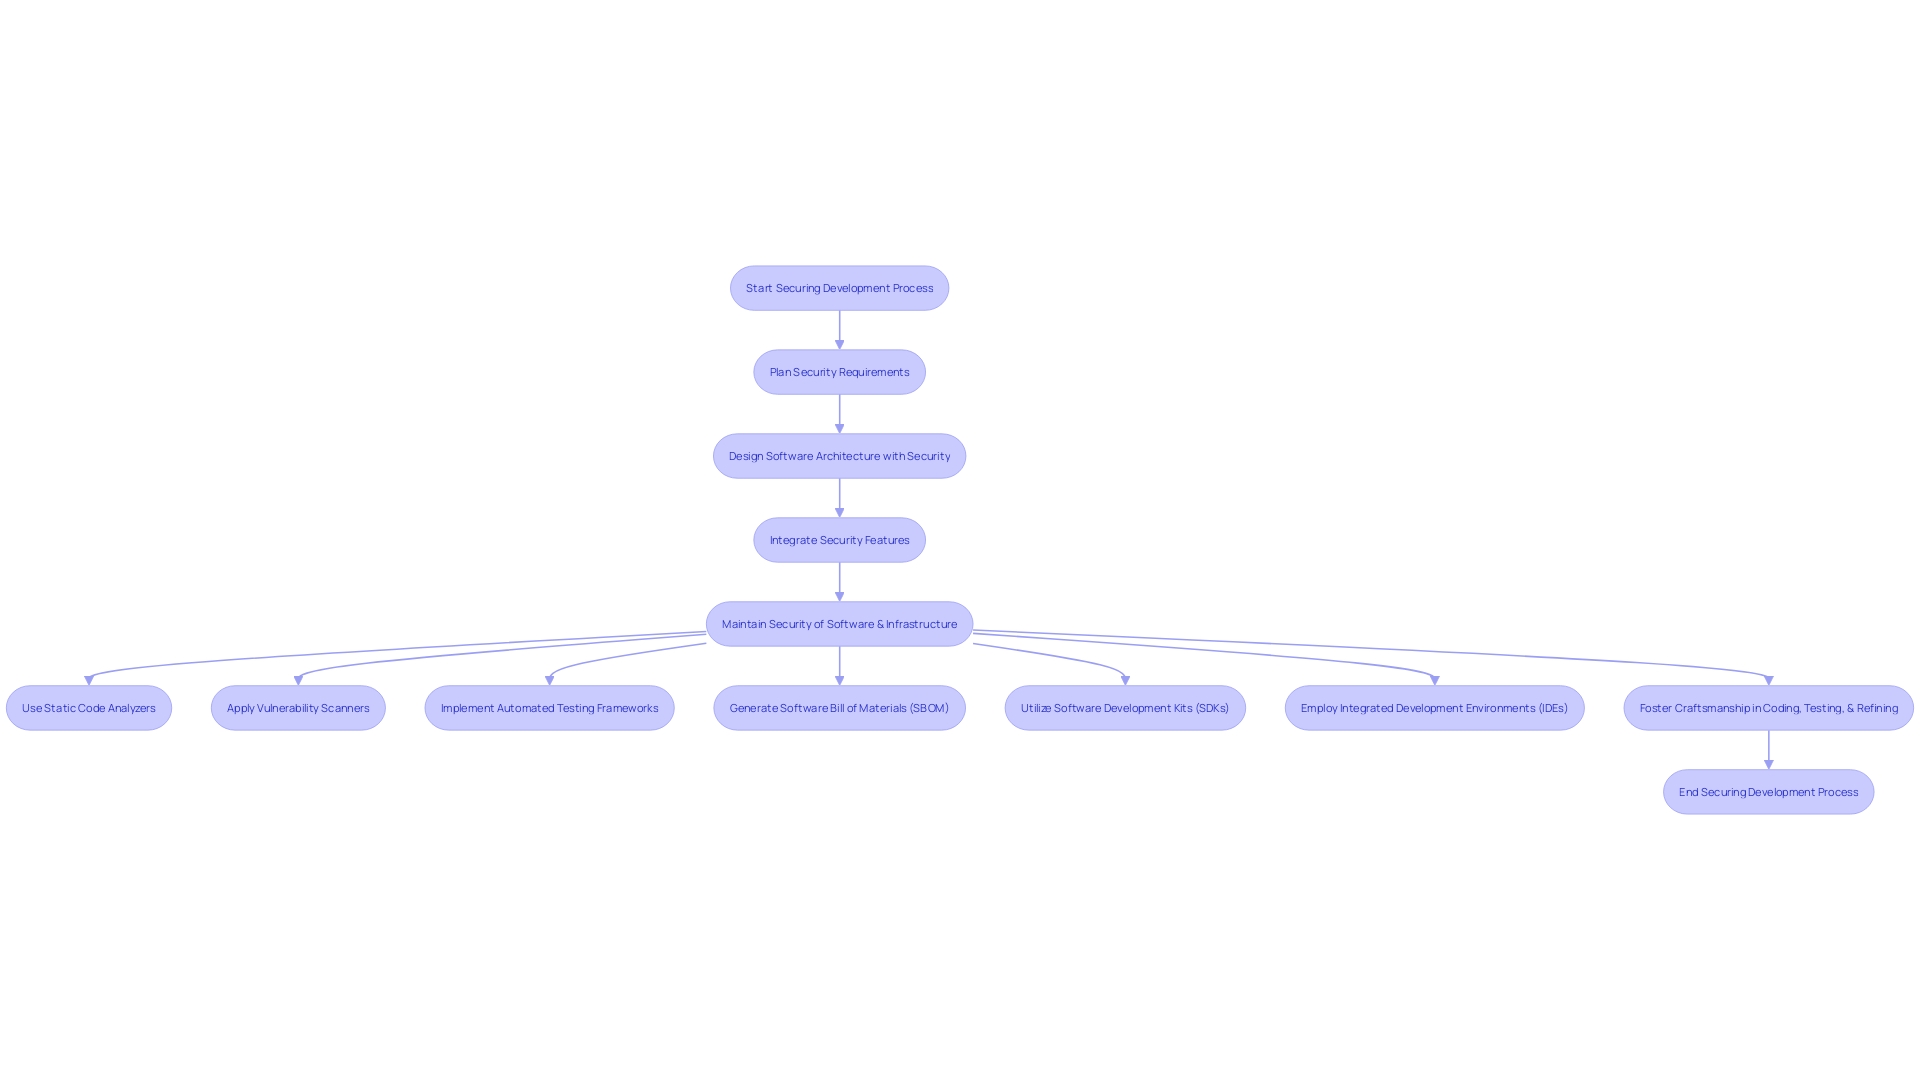Click the Plan Security Requirements node
Image resolution: width=1920 pixels, height=1080 pixels.
[x=840, y=372]
